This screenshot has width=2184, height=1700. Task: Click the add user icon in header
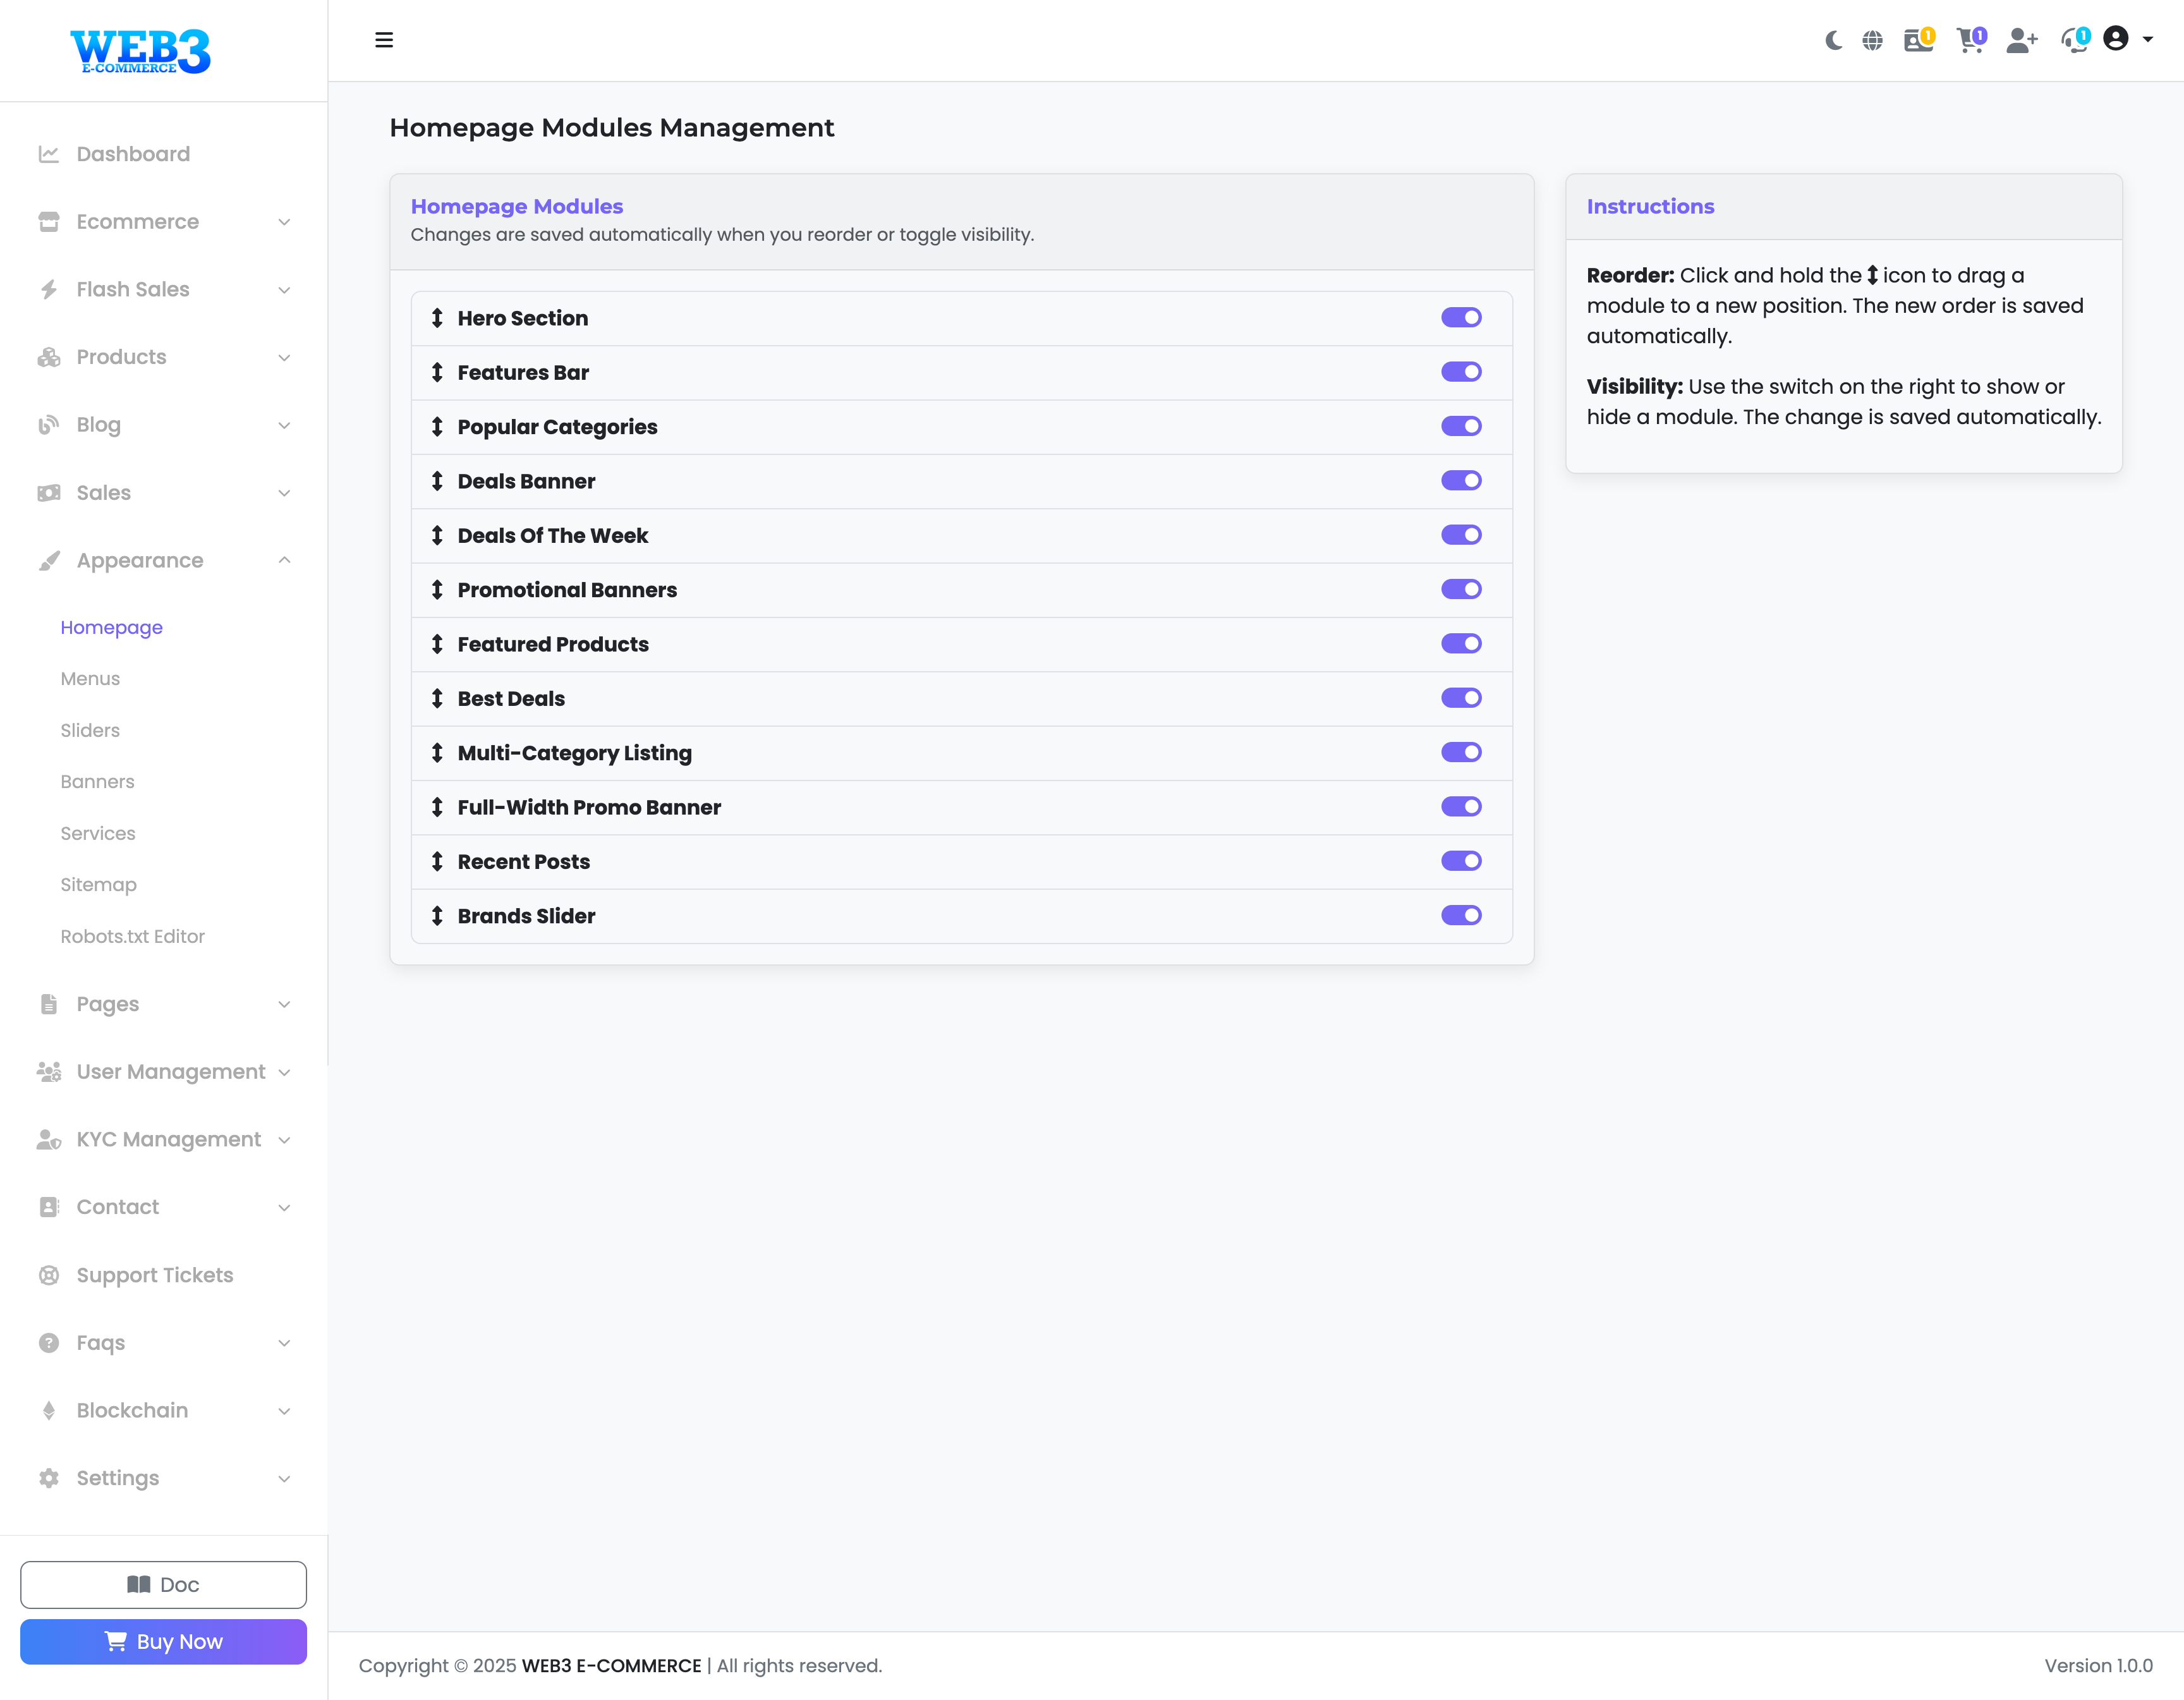2021,40
